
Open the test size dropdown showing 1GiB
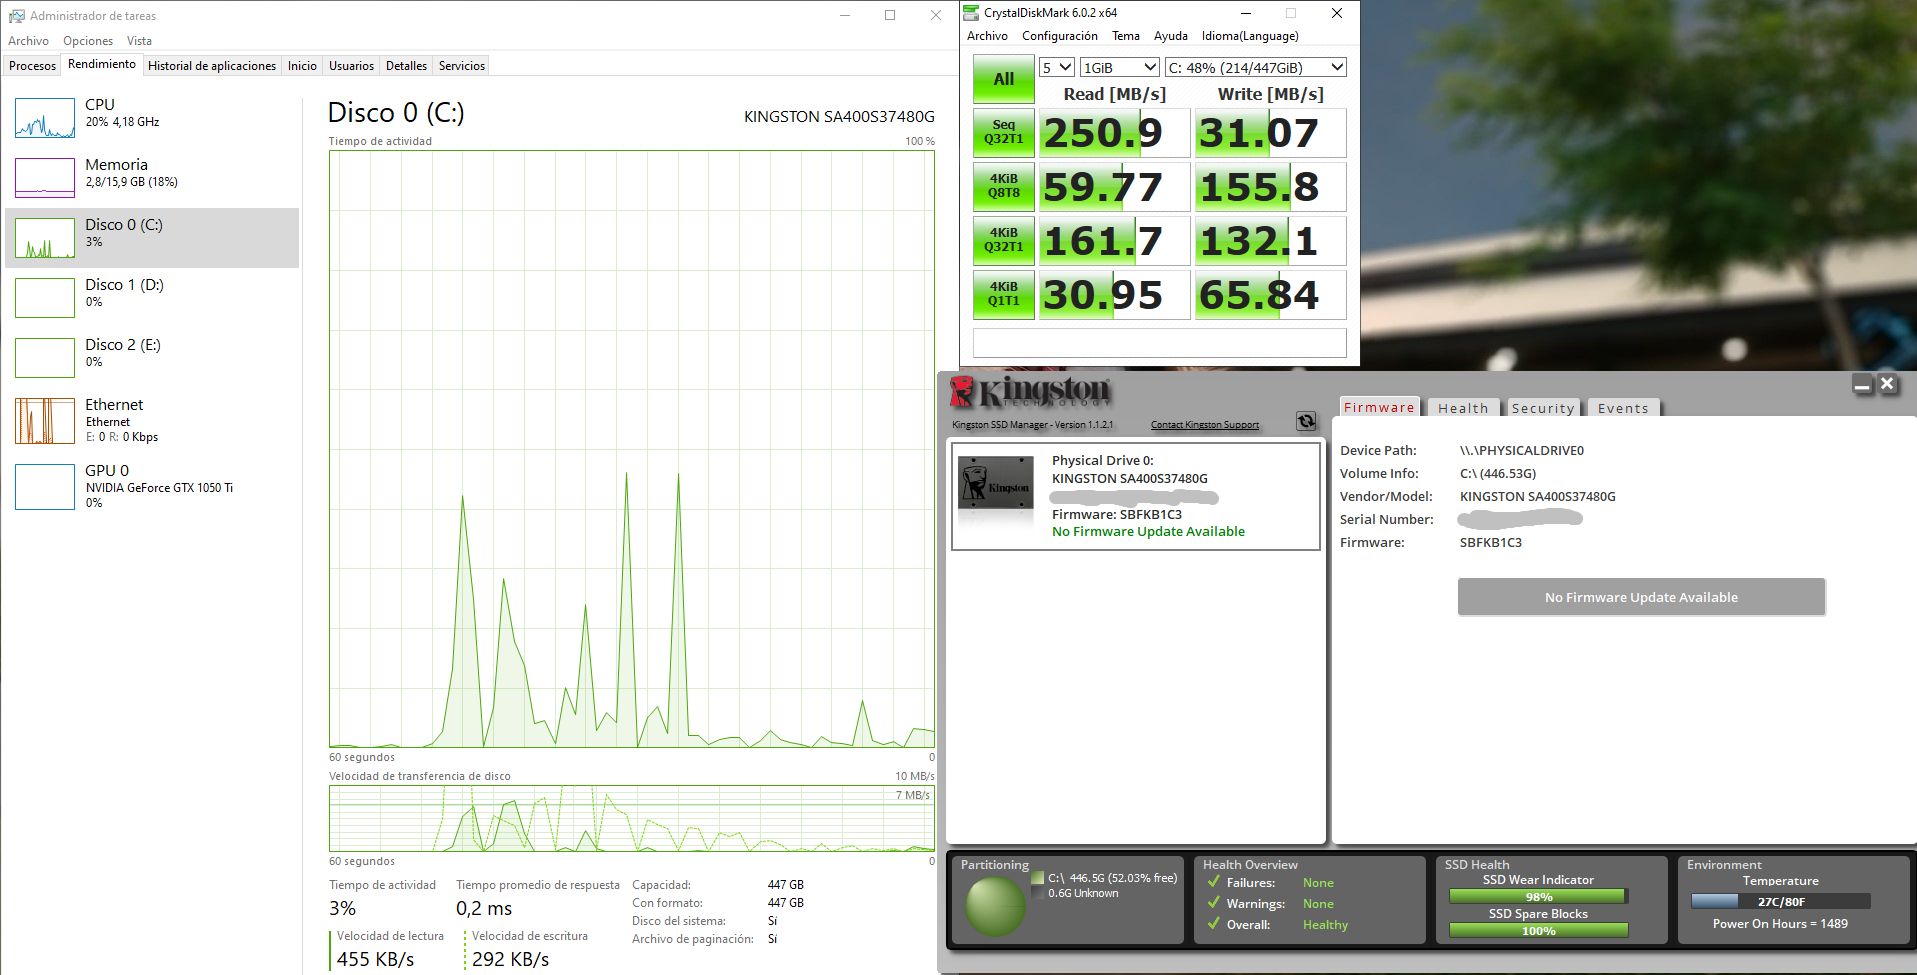click(1120, 67)
